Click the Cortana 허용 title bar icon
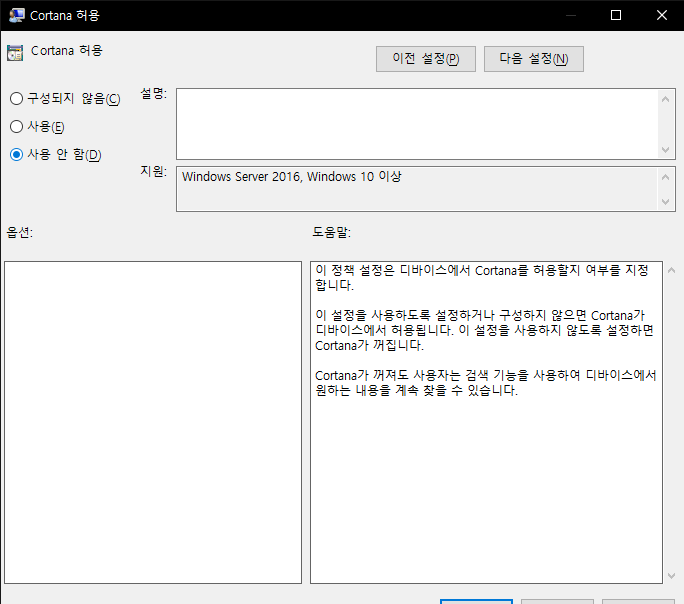Viewport: 684px width, 604px height. point(17,15)
